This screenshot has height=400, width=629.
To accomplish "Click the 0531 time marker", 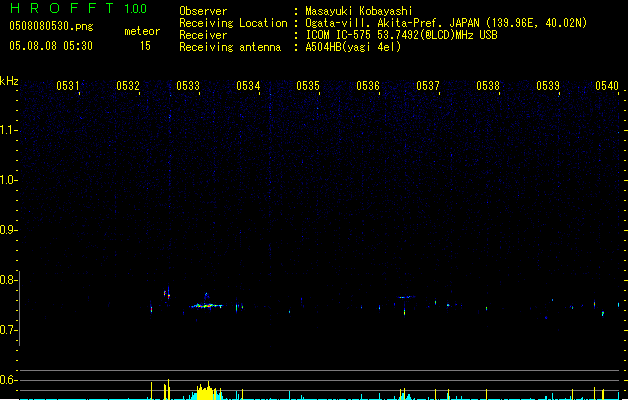I will coord(68,86).
